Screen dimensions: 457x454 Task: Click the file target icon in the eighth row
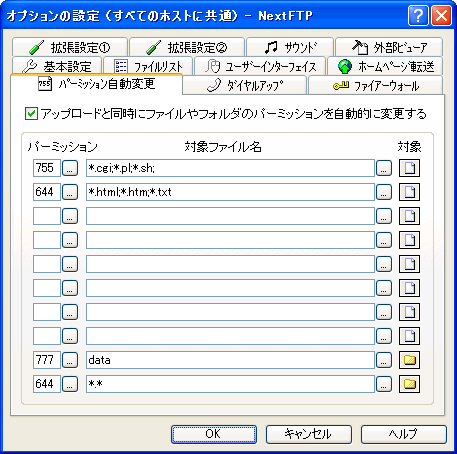pos(409,336)
